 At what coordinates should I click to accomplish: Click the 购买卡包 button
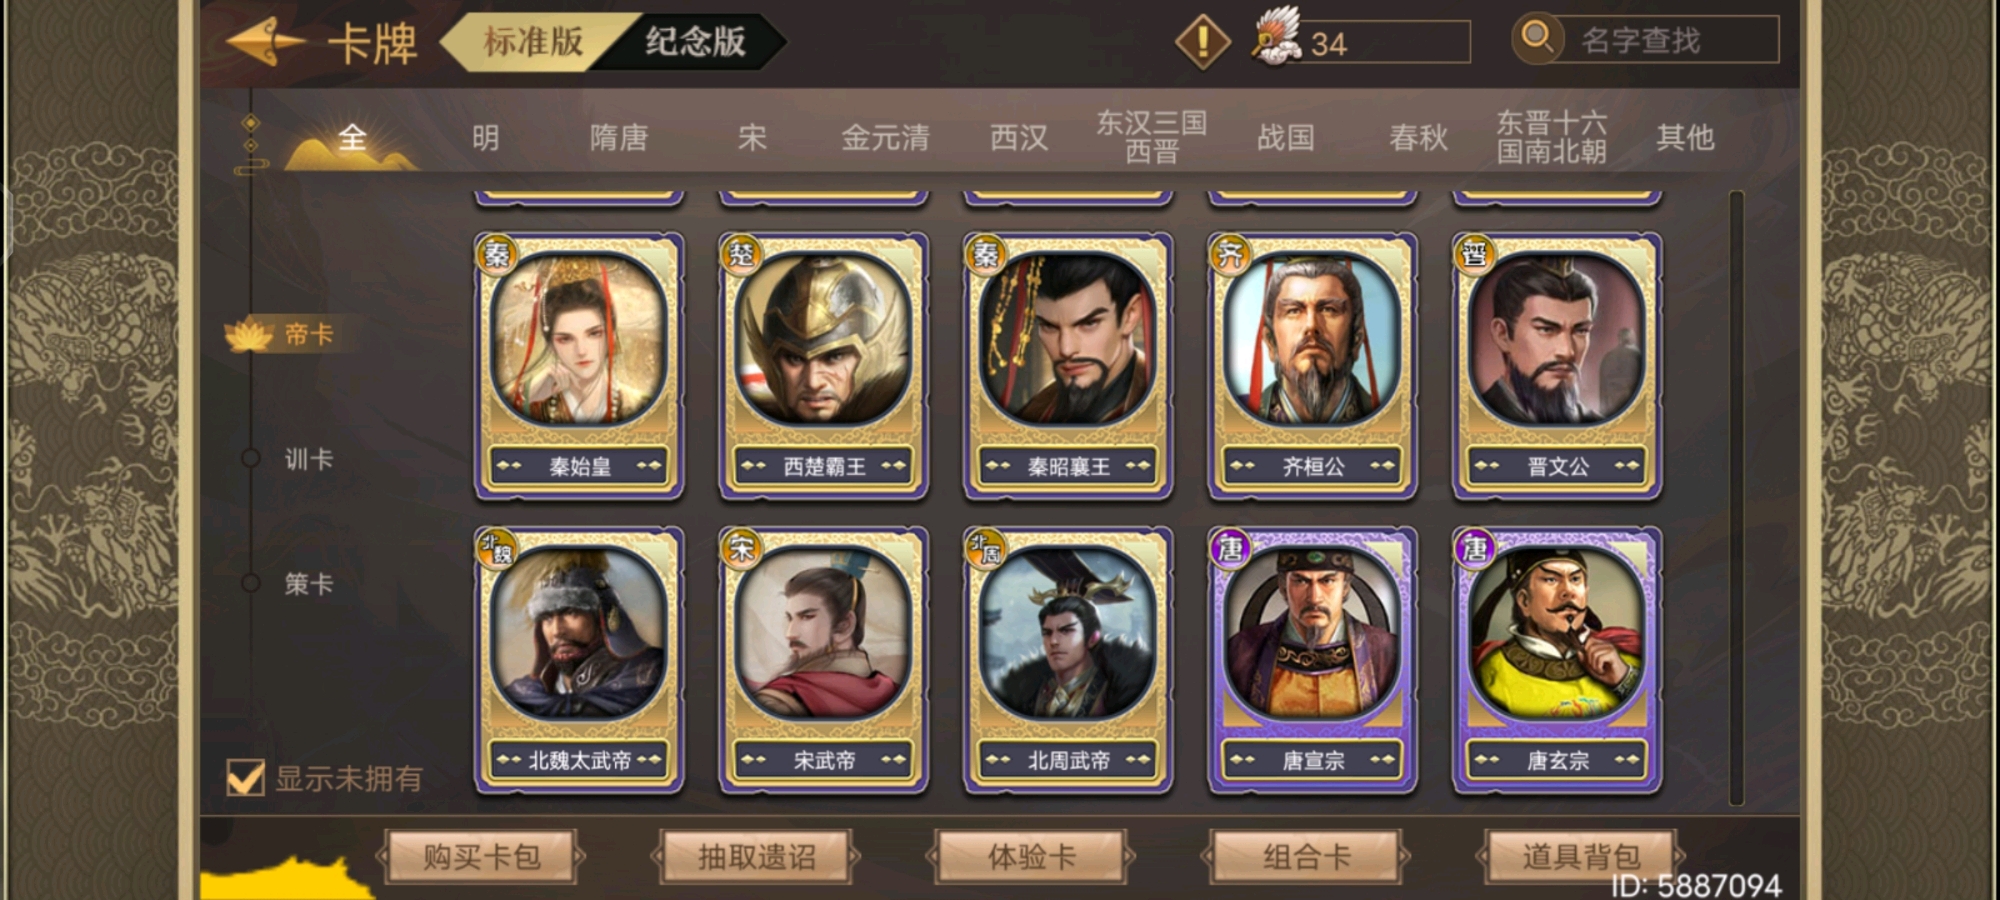[481, 857]
